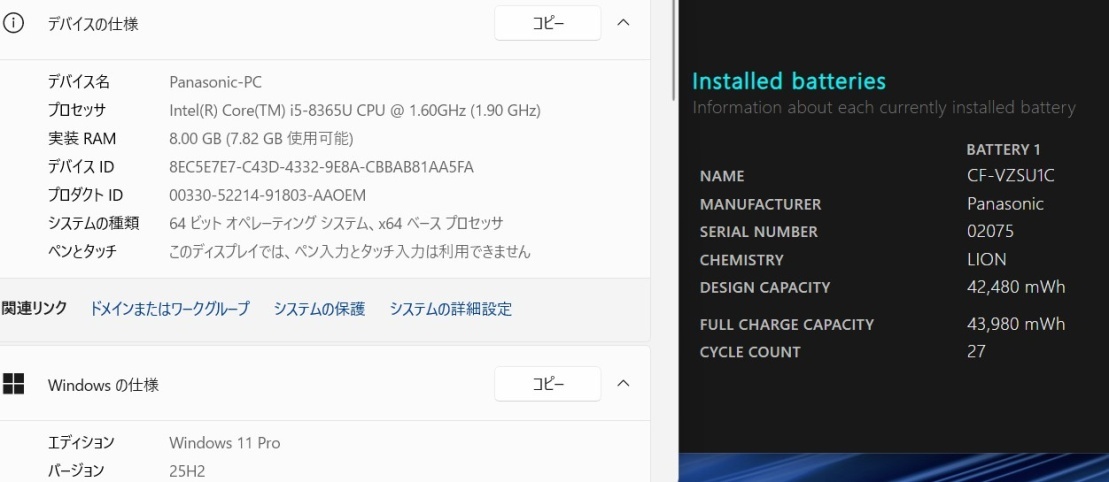Click the プロセッサ label
1109x482 pixels.
[x=76, y=110]
